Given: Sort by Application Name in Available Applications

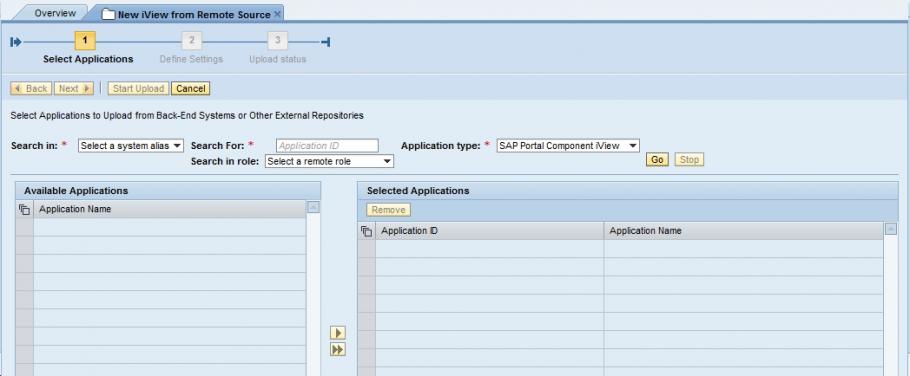Looking at the screenshot, I should pos(169,209).
